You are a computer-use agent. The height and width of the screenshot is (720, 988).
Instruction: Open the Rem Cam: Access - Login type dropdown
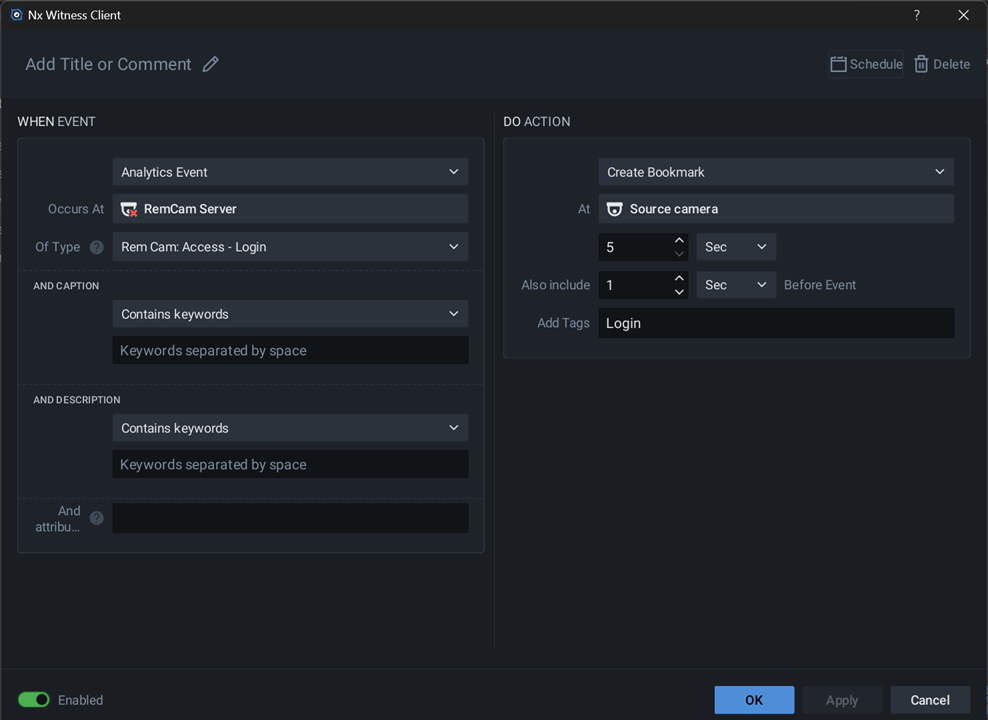pyautogui.click(x=290, y=247)
